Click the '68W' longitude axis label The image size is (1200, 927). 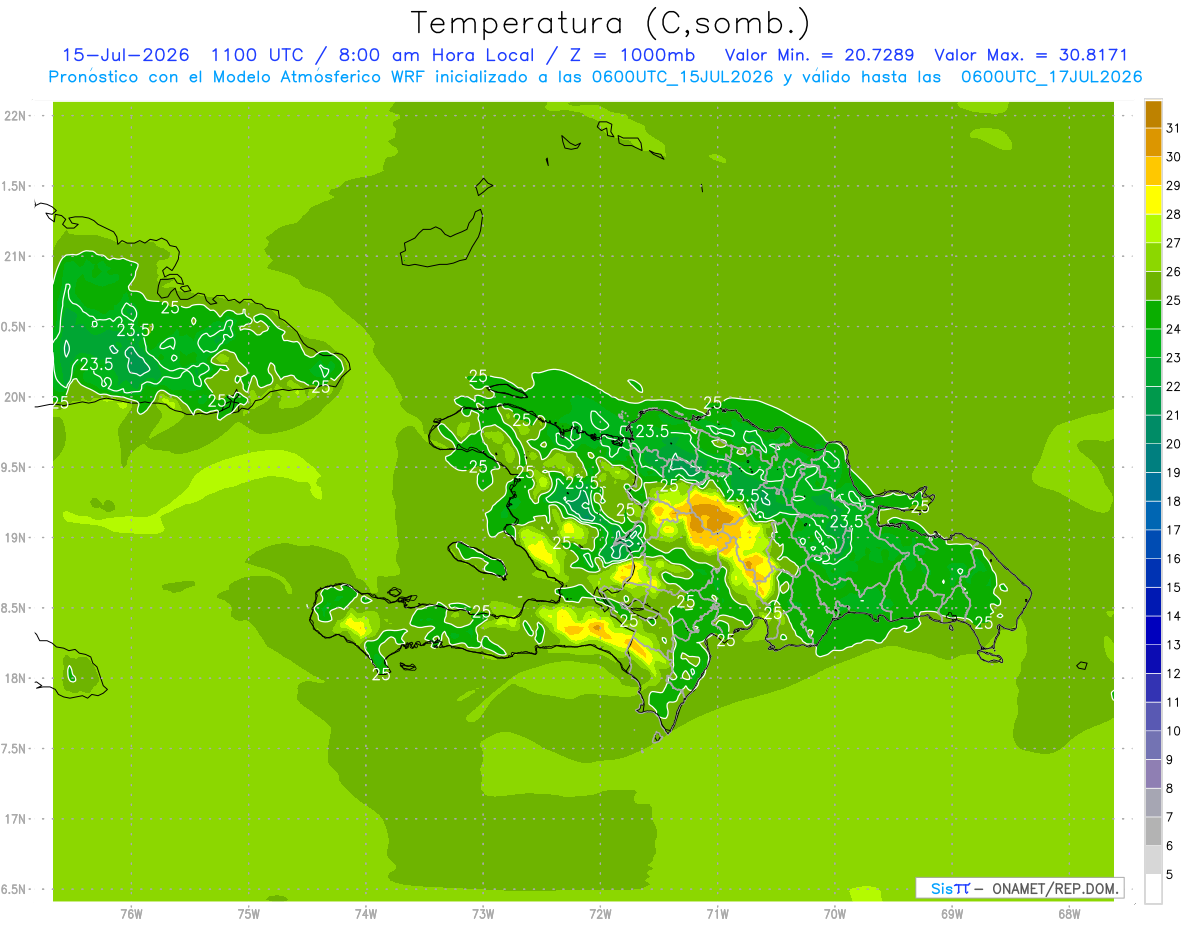coord(1069,913)
